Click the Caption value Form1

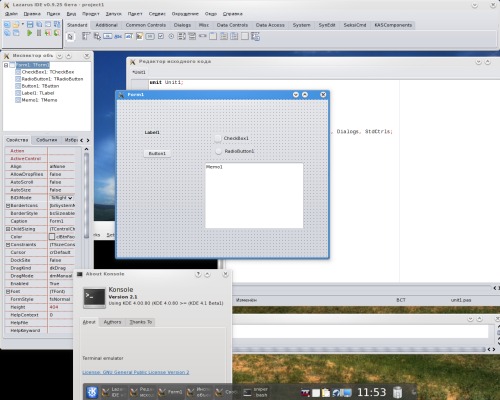point(61,221)
